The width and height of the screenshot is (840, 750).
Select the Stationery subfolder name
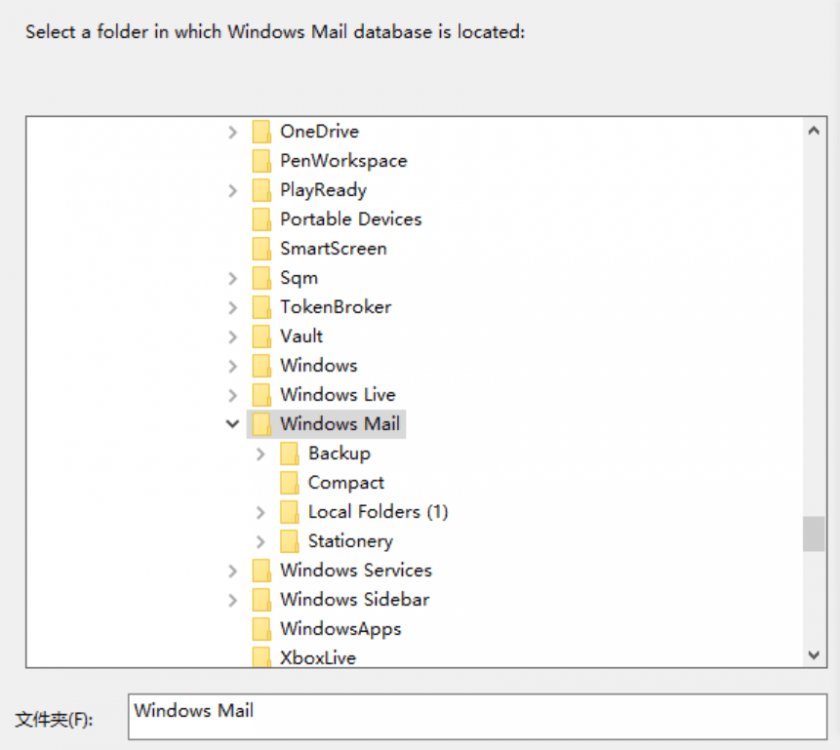tap(350, 541)
